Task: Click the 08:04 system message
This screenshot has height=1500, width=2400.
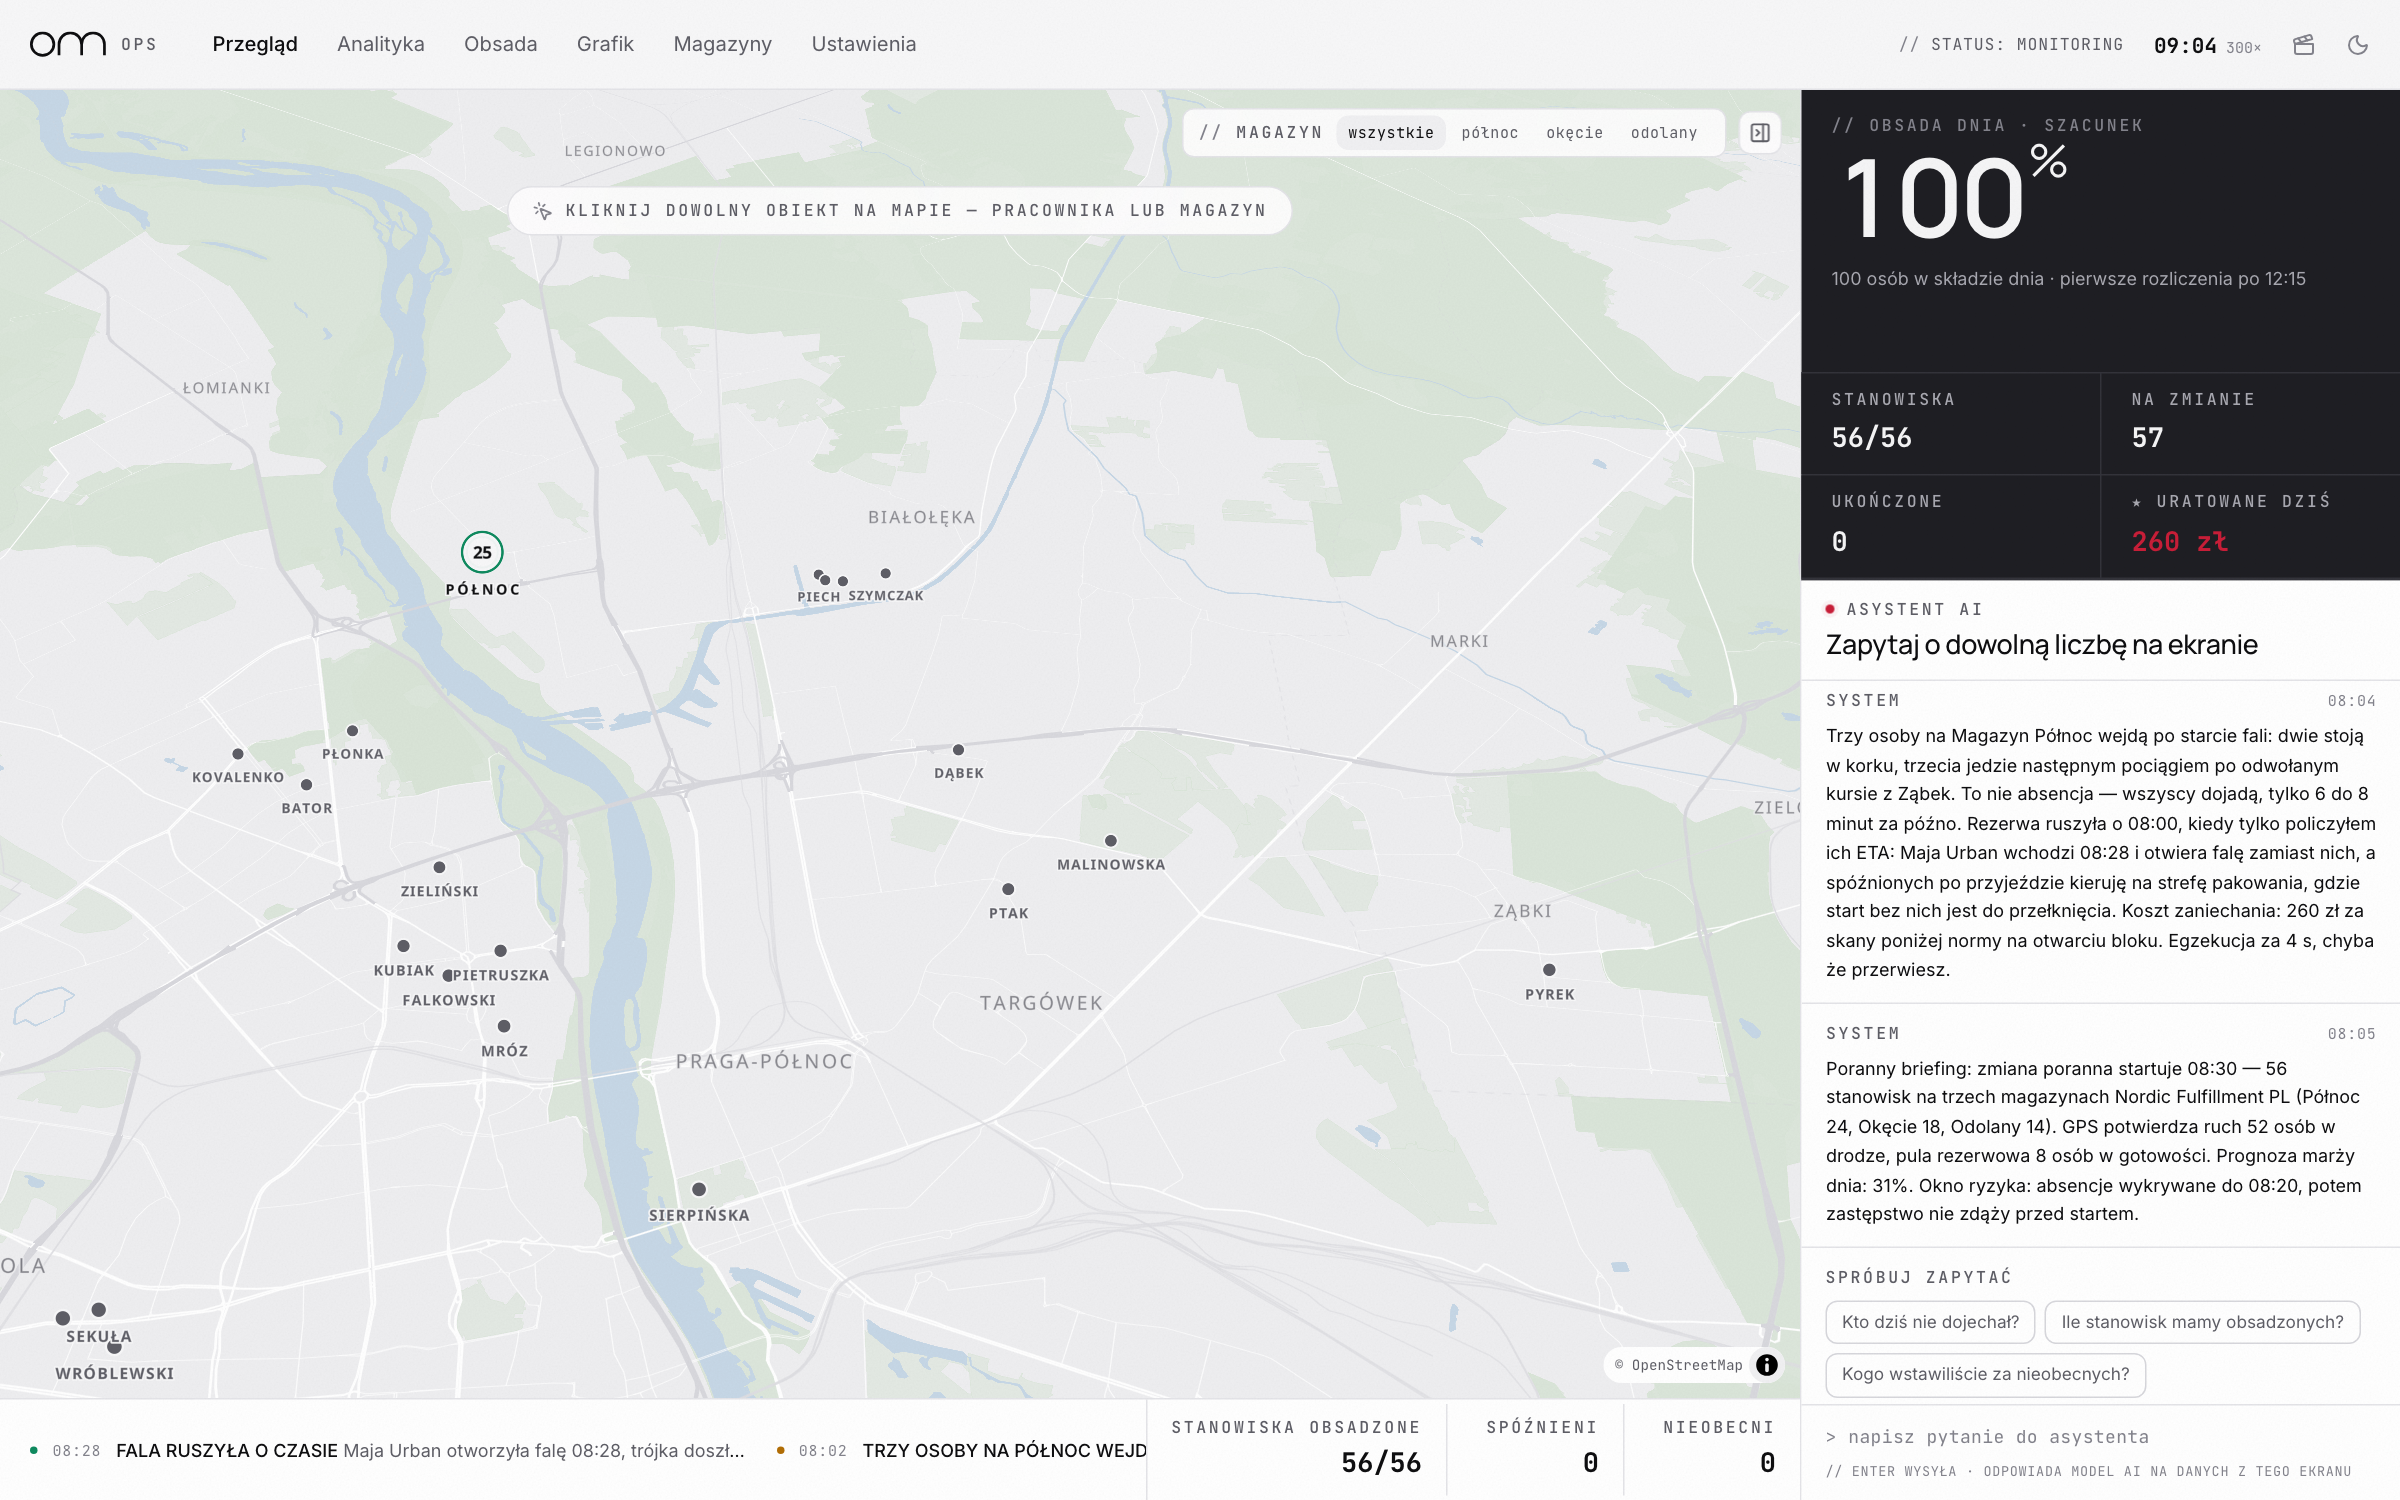Action: tap(2100, 841)
